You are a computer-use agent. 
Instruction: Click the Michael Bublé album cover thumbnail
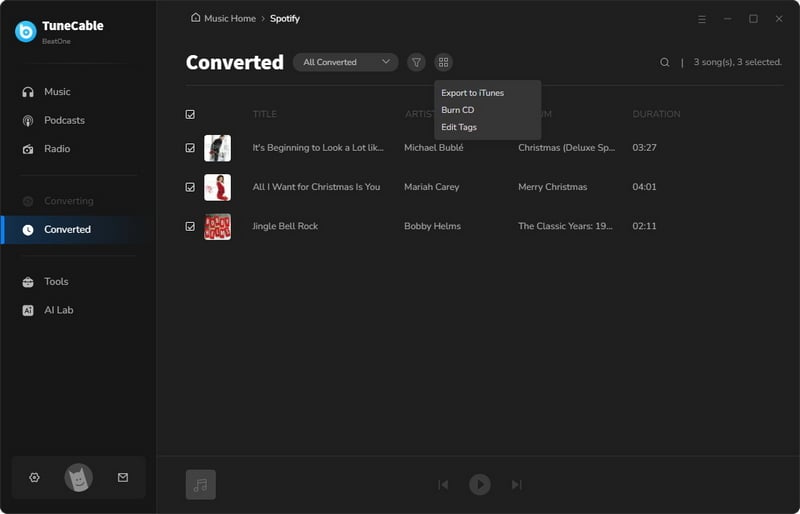[217, 148]
